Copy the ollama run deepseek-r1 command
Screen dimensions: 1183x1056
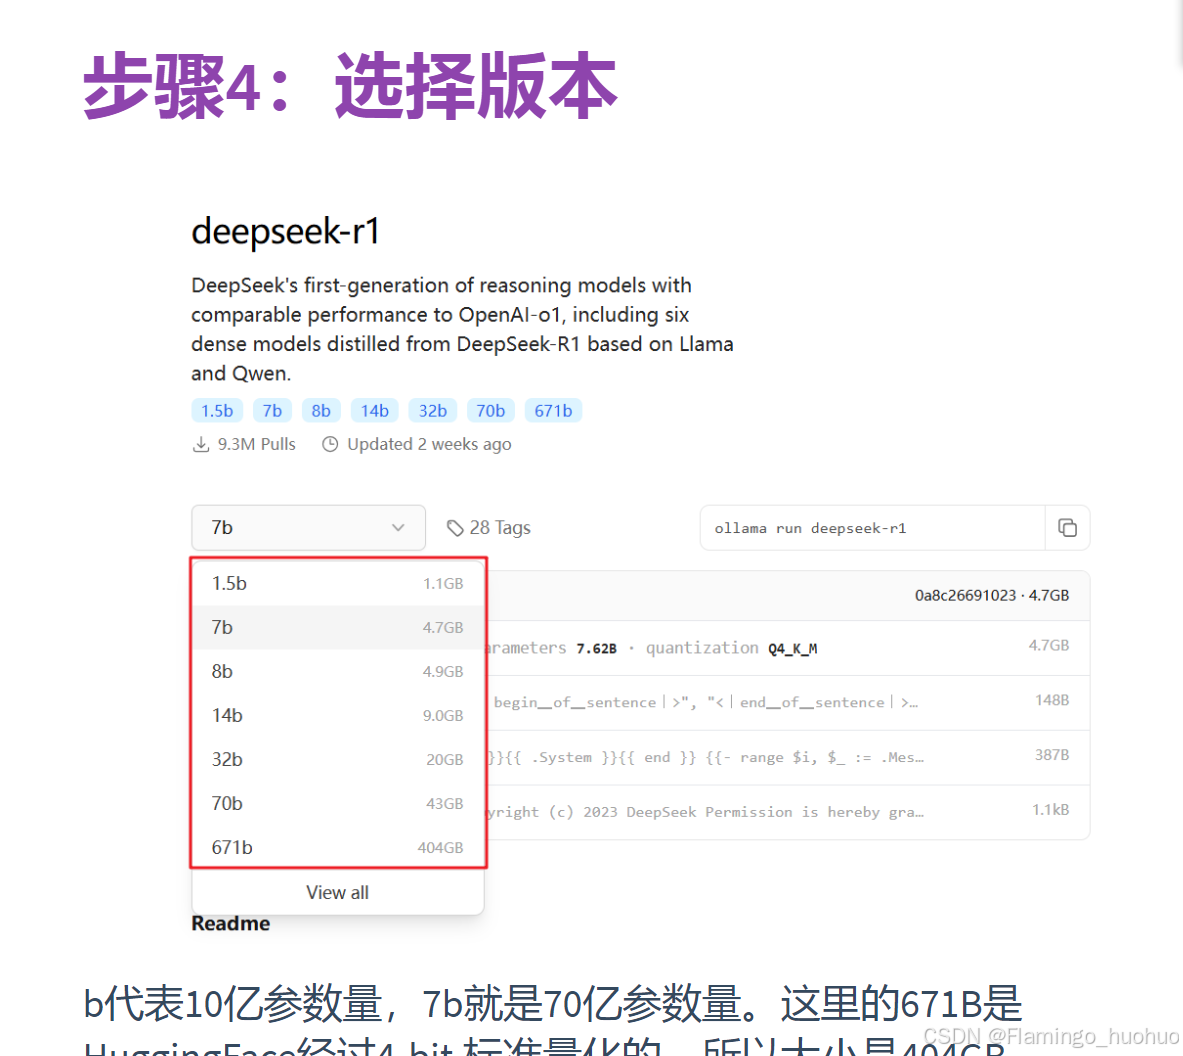tap(1068, 527)
